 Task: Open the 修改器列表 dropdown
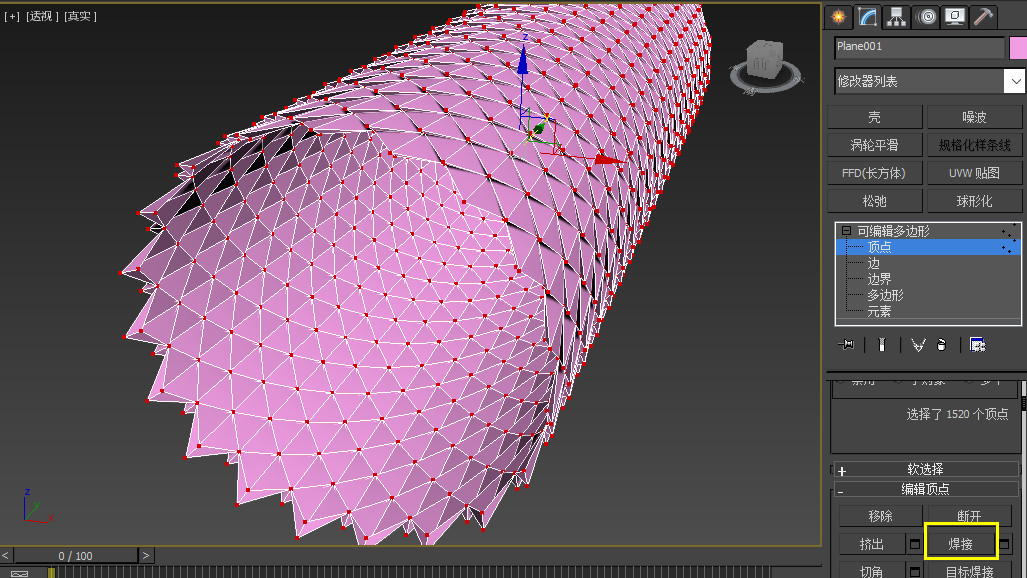[x=929, y=81]
